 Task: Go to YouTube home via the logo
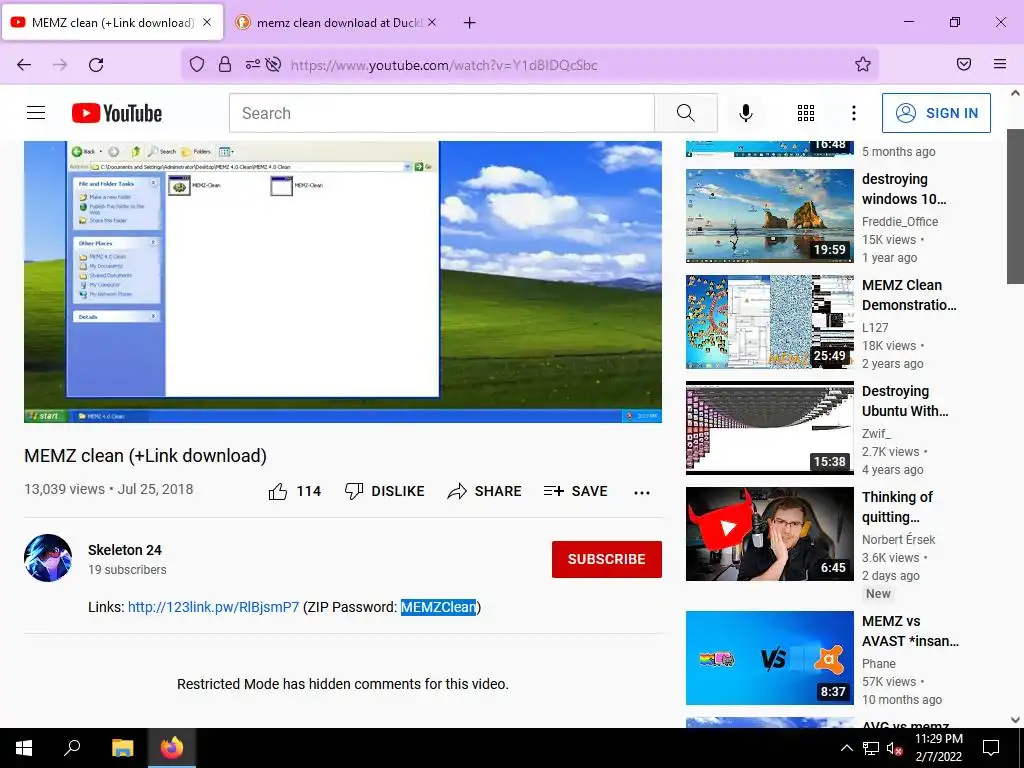(117, 113)
